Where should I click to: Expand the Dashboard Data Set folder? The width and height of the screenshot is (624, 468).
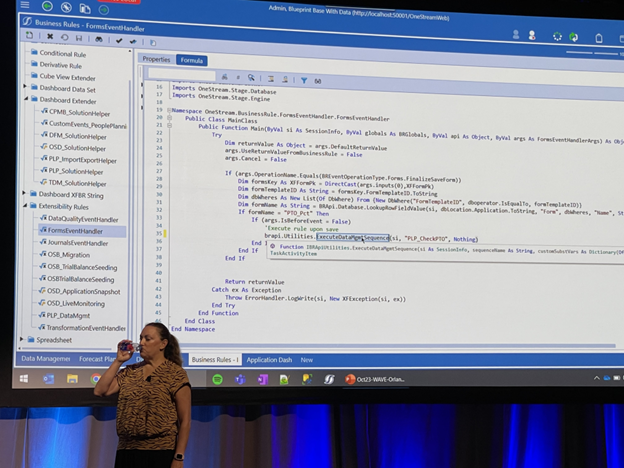pos(25,86)
